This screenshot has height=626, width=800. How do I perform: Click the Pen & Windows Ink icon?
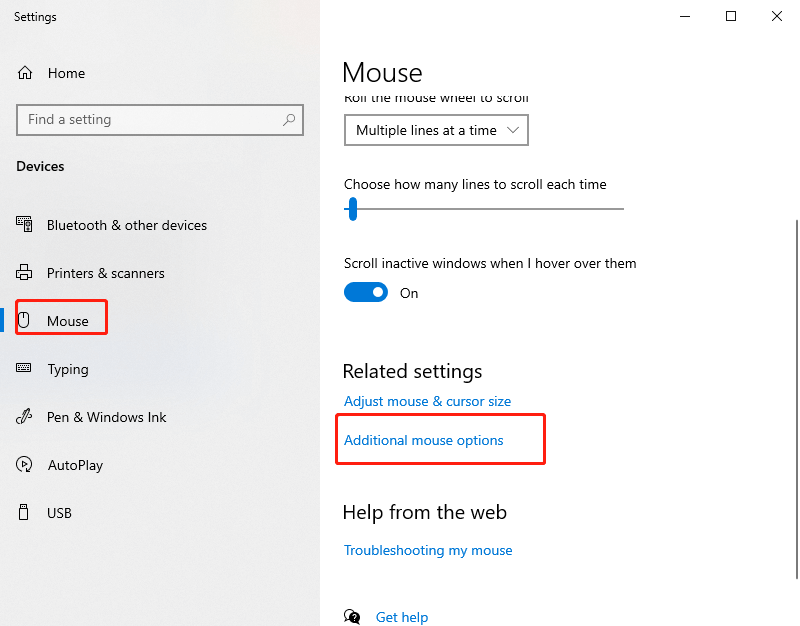coord(25,417)
